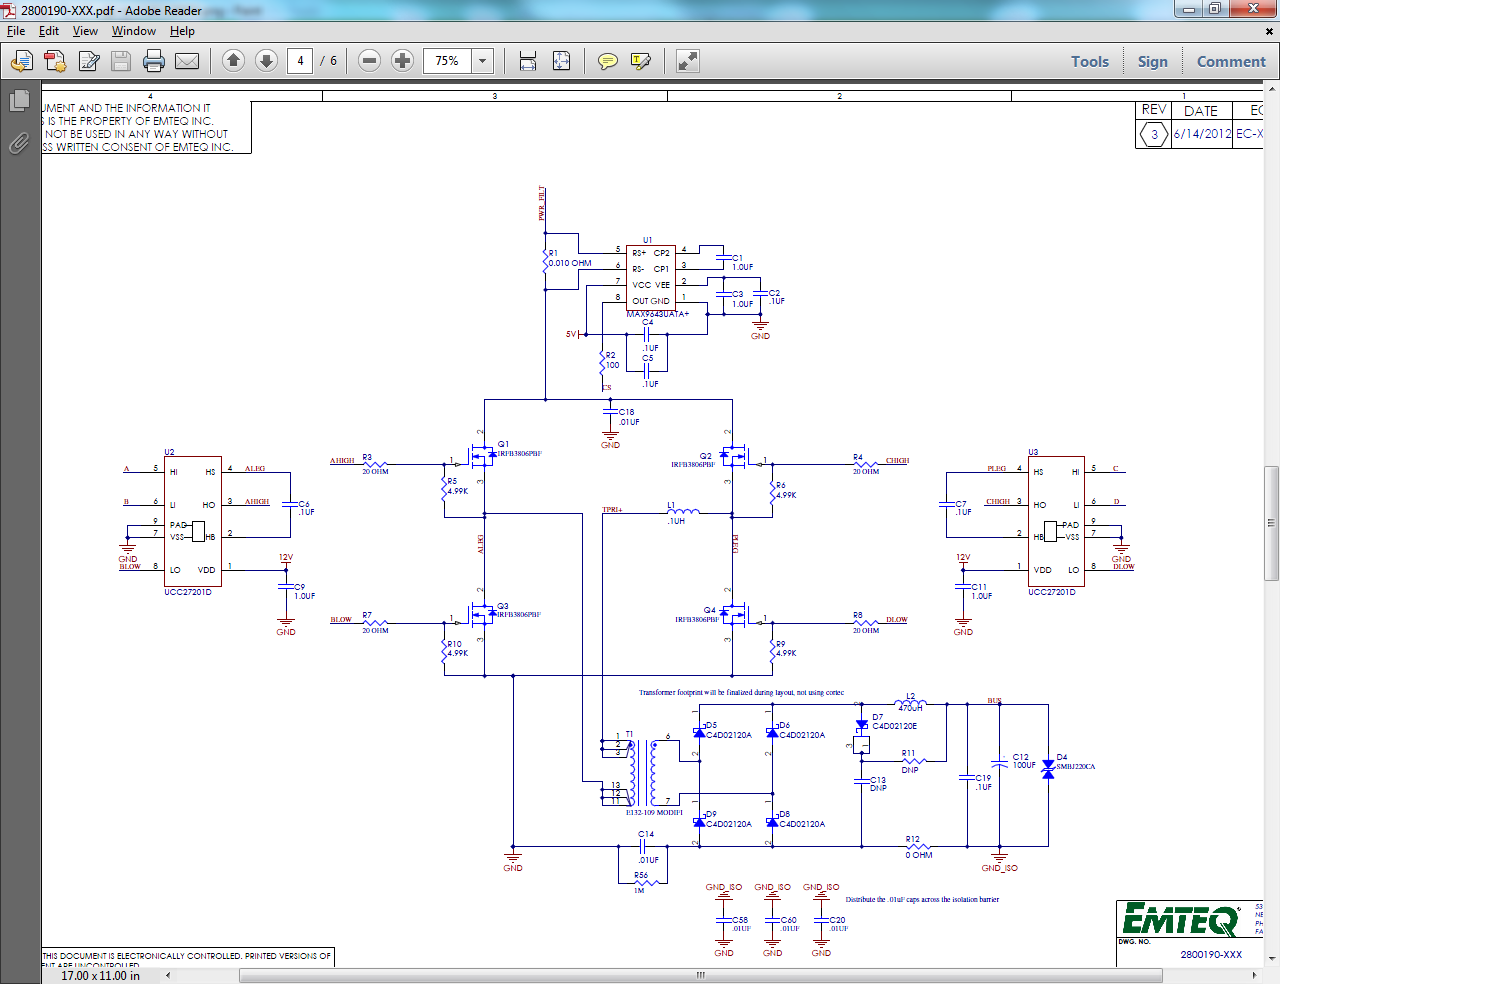Open the Help menu
The width and height of the screenshot is (1500, 984).
[182, 31]
